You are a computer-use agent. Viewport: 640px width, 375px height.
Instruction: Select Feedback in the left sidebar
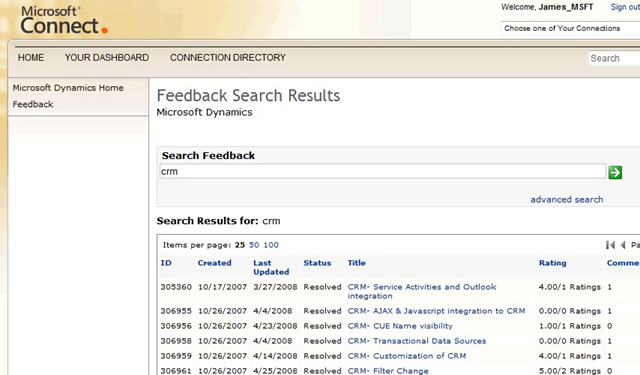33,104
